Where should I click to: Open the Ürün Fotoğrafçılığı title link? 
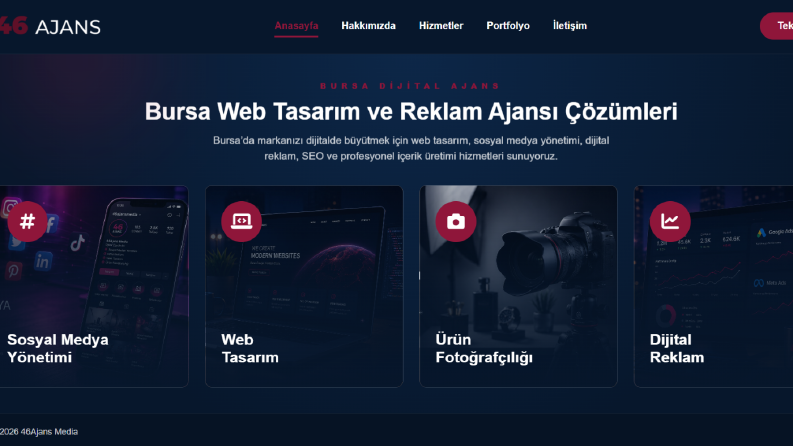pos(484,348)
